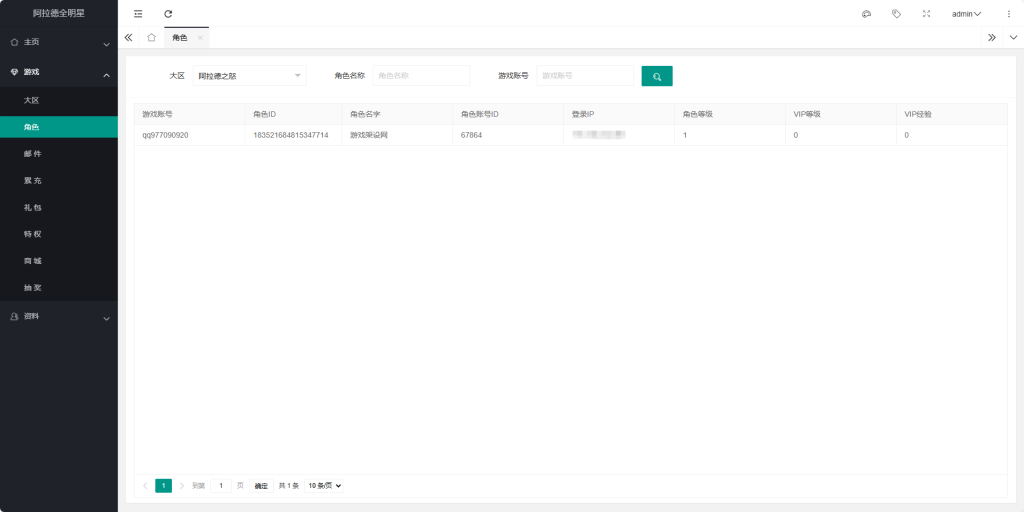Open the vertical more-options menu
The image size is (1024, 512).
(x=1008, y=14)
